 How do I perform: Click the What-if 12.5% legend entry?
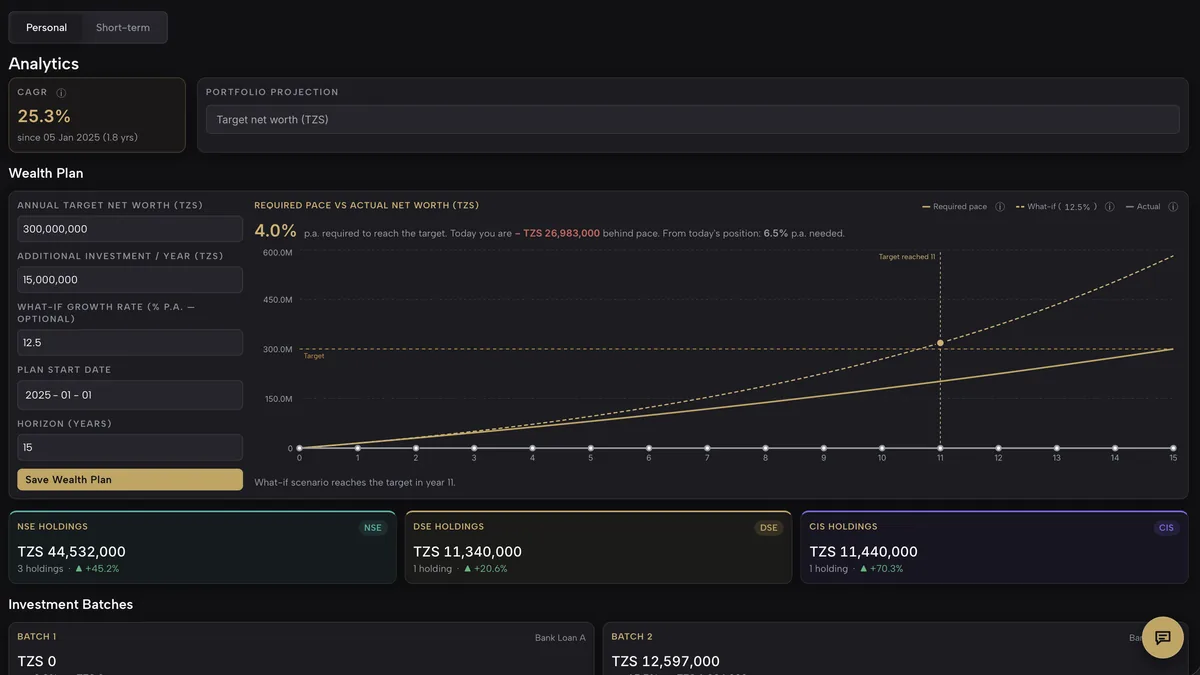coord(1056,207)
